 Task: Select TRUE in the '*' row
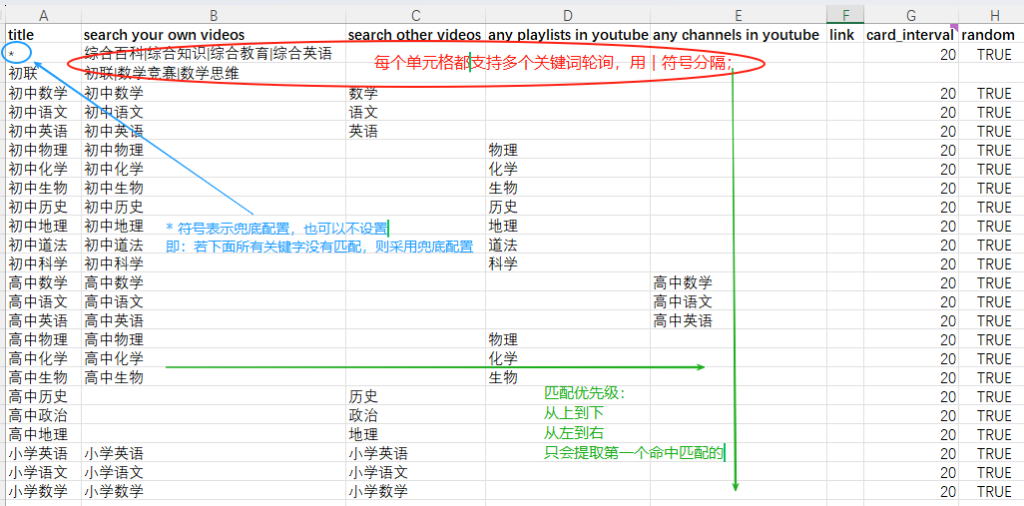click(x=991, y=55)
